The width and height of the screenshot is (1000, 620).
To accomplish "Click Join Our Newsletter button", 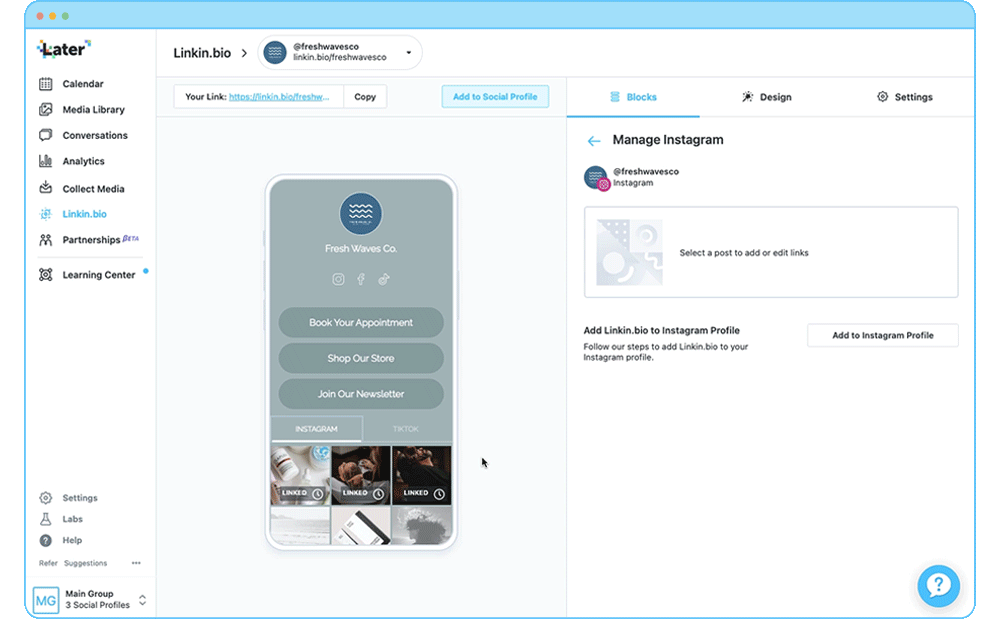I will pyautogui.click(x=361, y=394).
